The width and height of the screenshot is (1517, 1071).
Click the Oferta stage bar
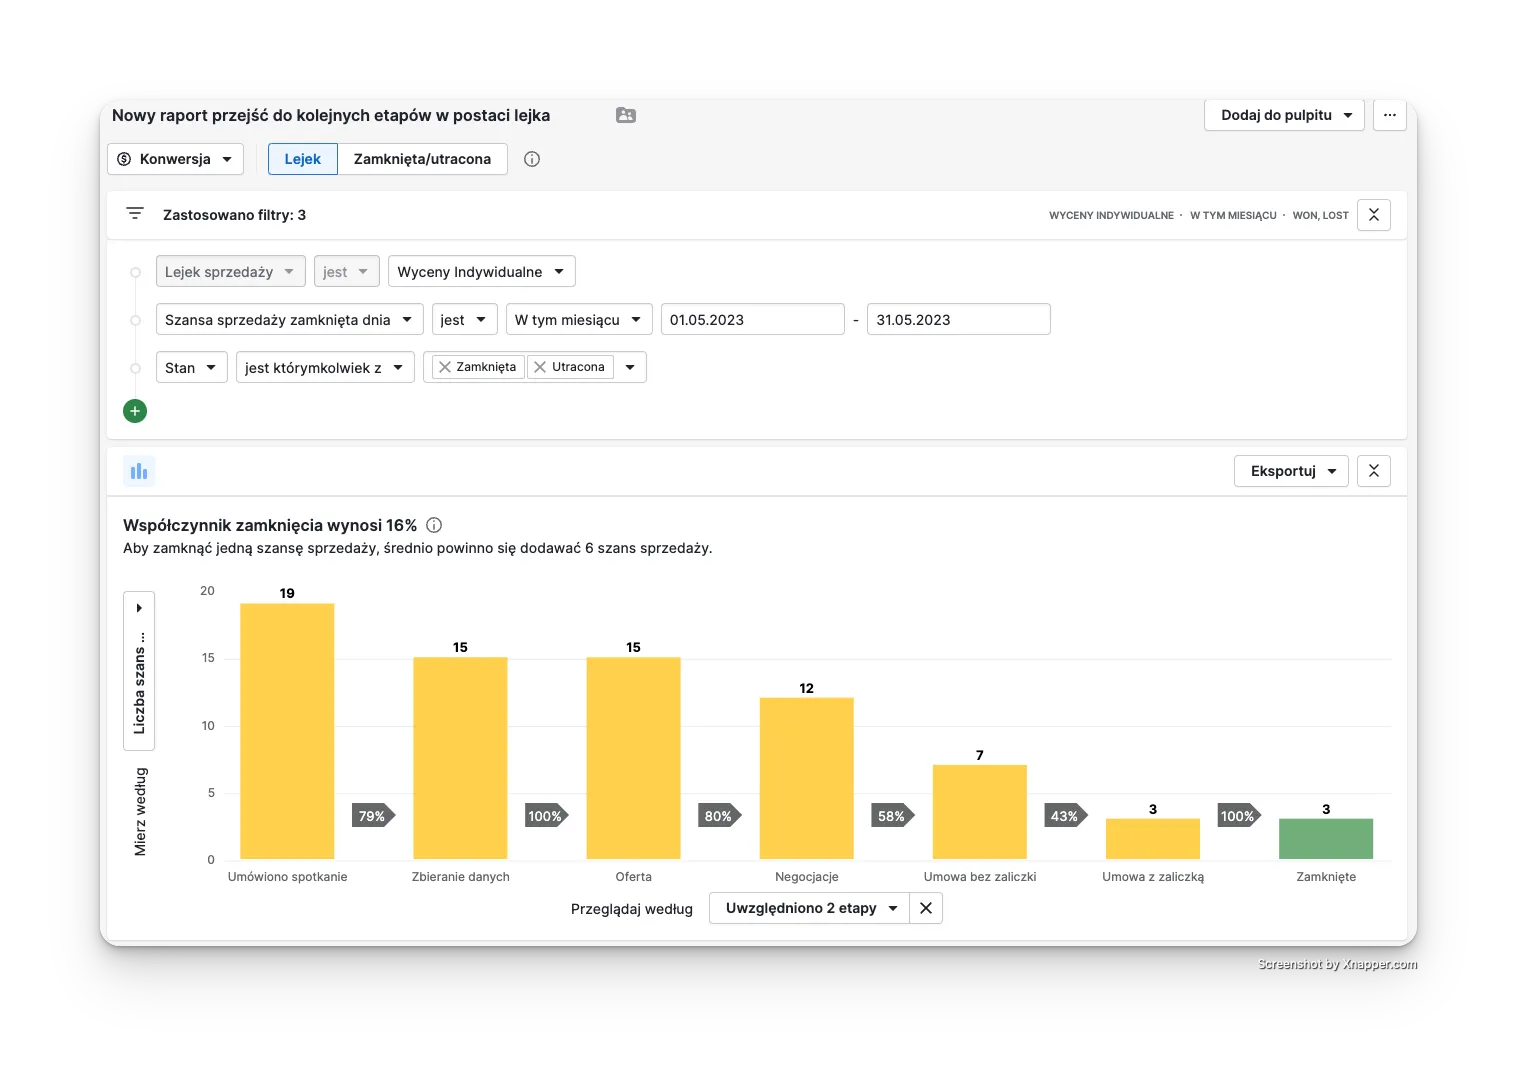633,758
